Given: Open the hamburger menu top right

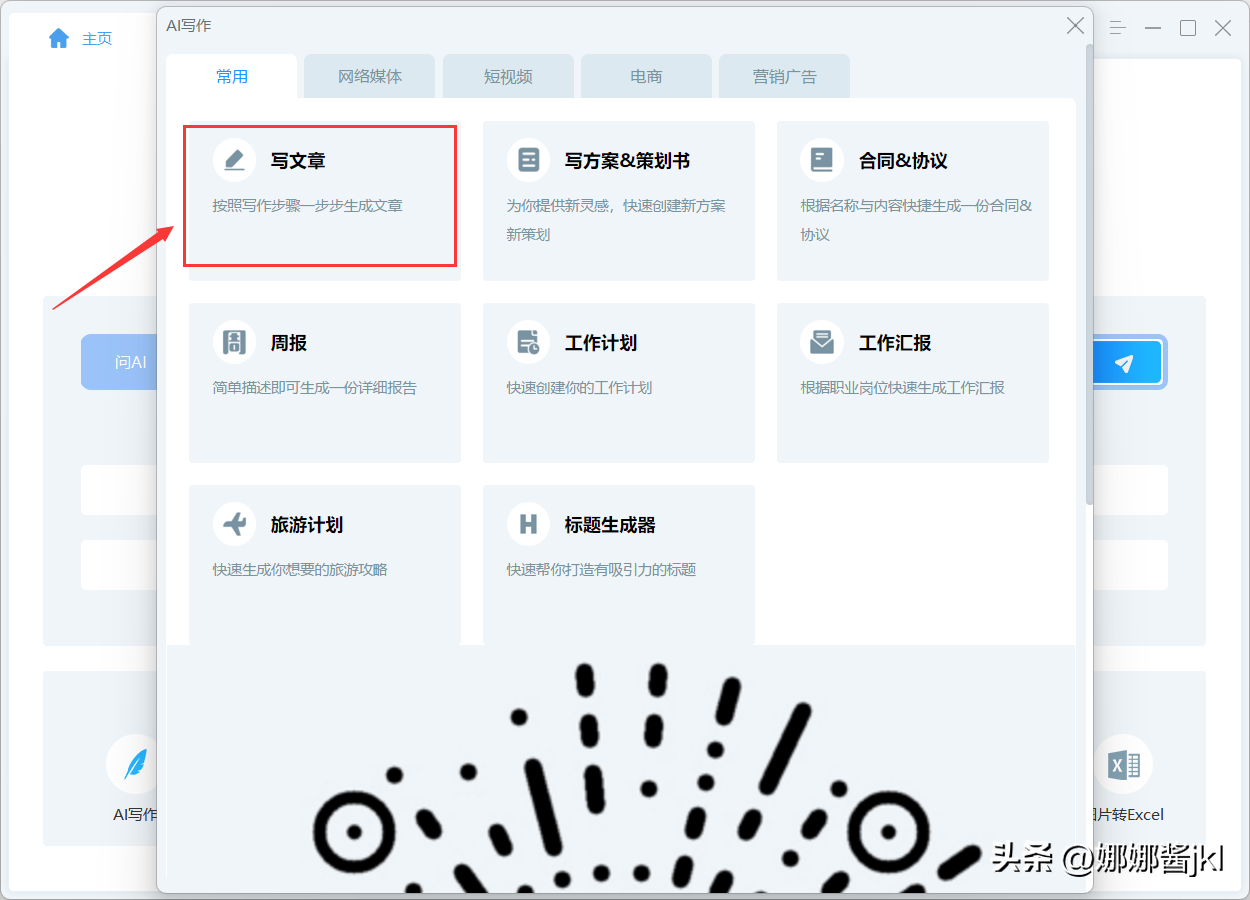Looking at the screenshot, I should coord(1118,29).
